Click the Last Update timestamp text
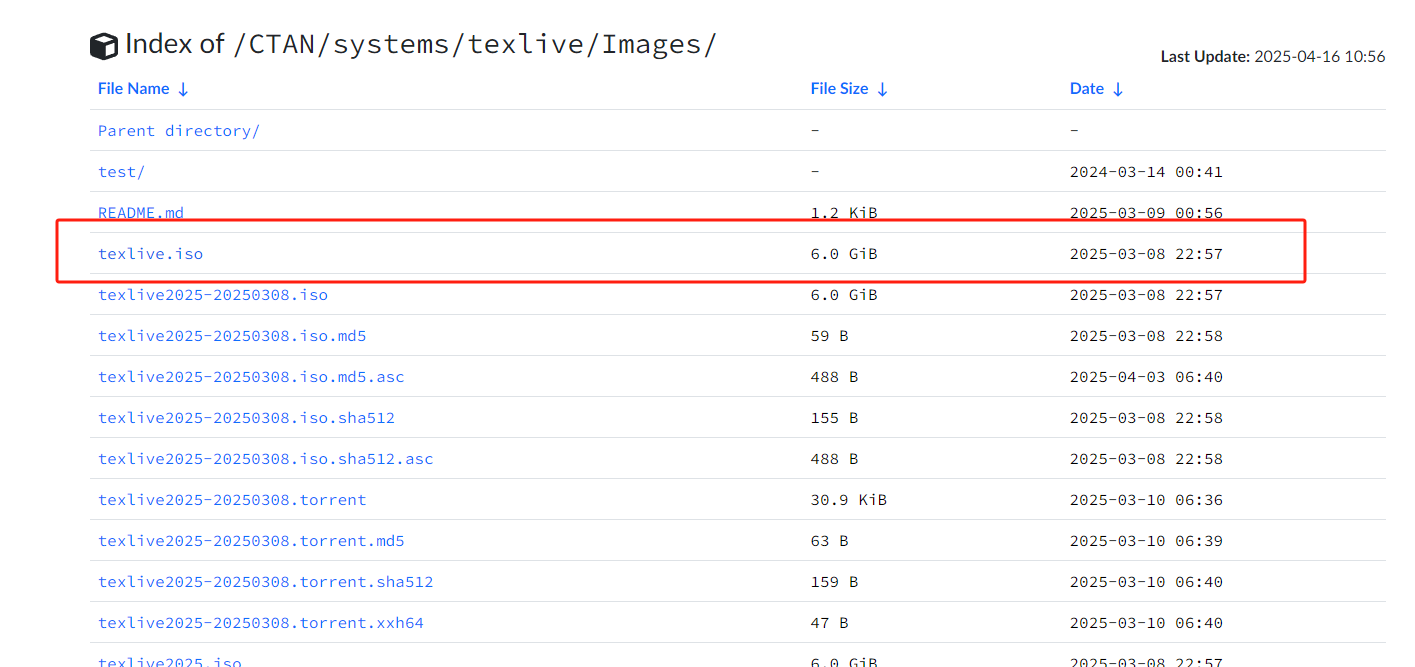 [x=1273, y=57]
